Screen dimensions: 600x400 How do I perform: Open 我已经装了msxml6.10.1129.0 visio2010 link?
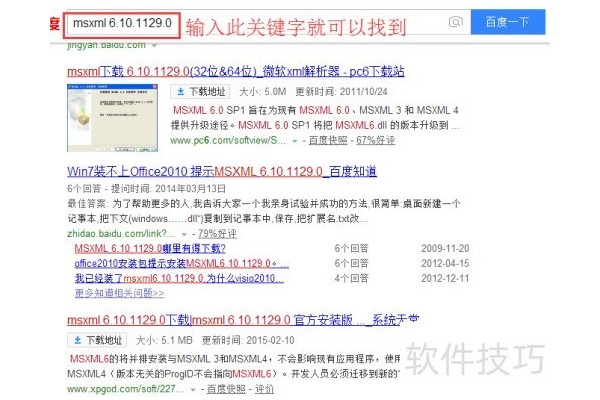pos(179,278)
